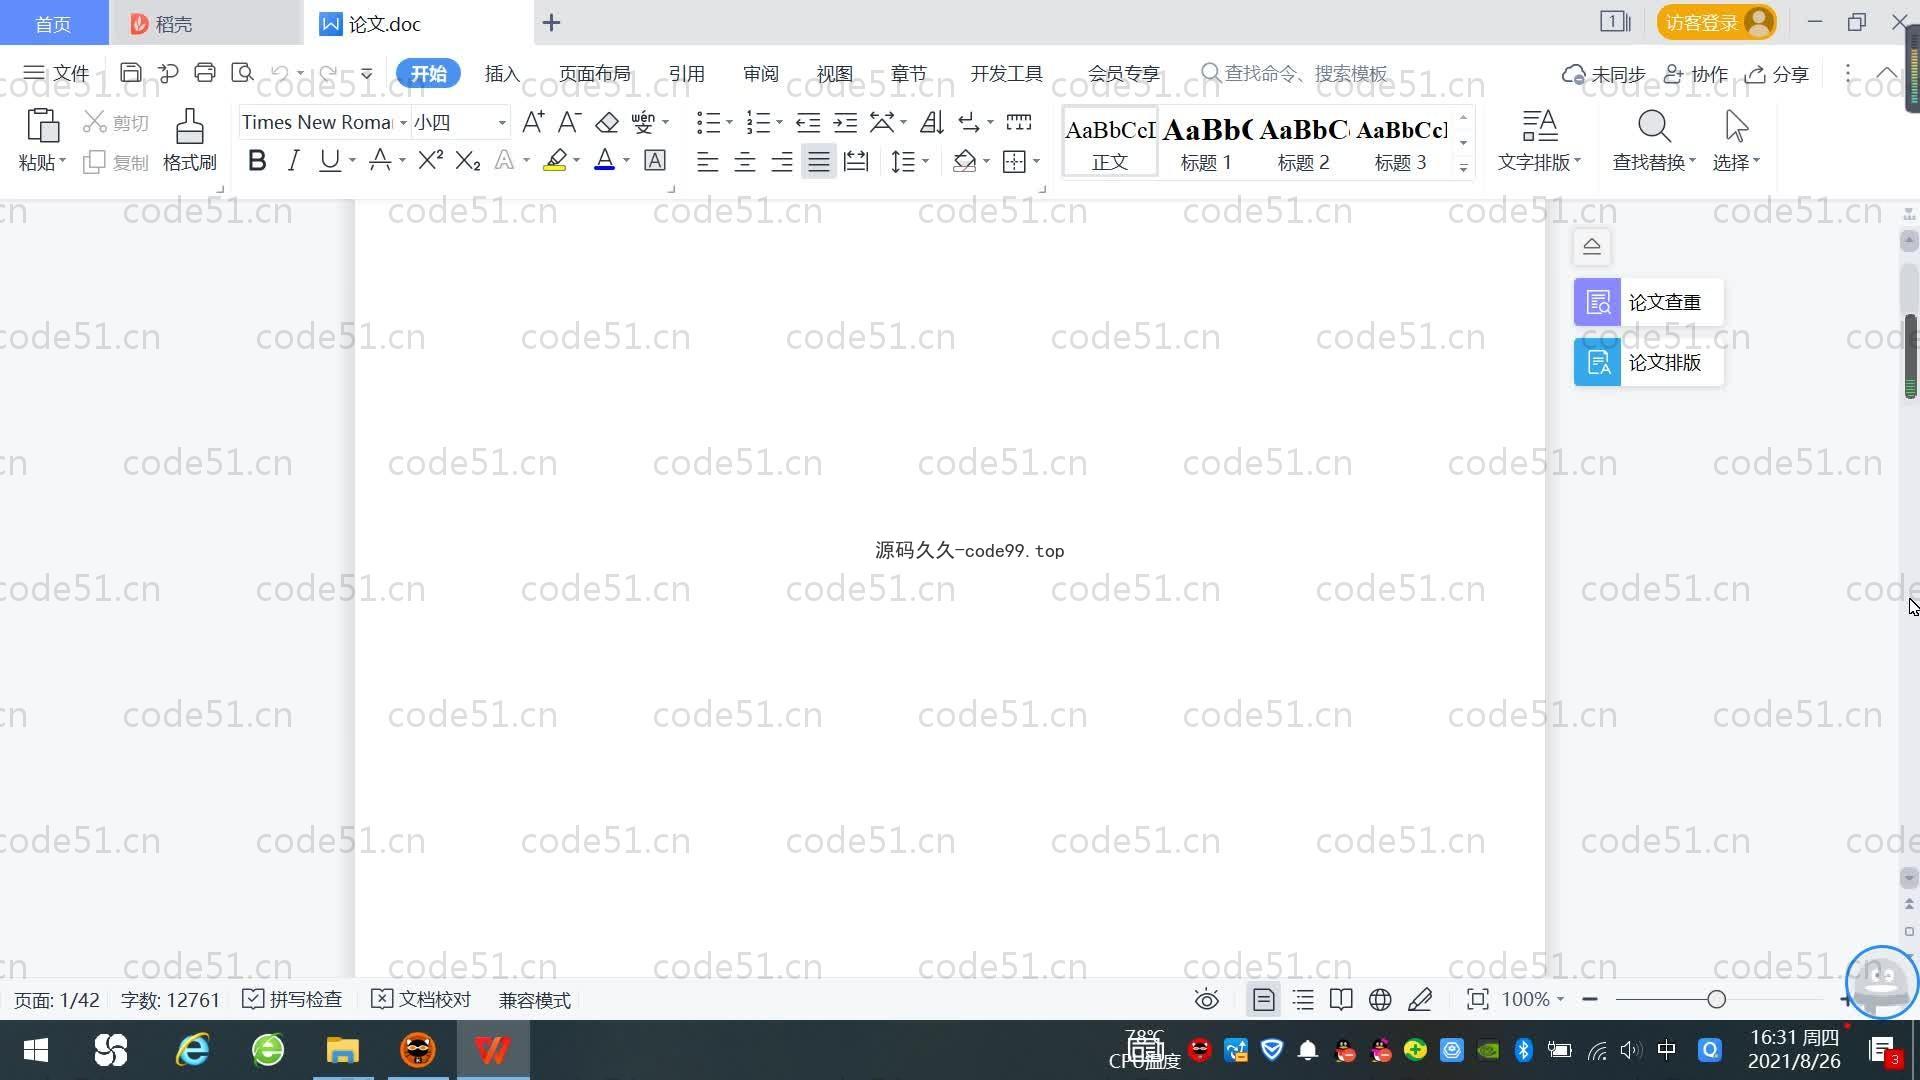Open the 文件 menu
Viewport: 1920px width, 1080px height.
point(57,73)
